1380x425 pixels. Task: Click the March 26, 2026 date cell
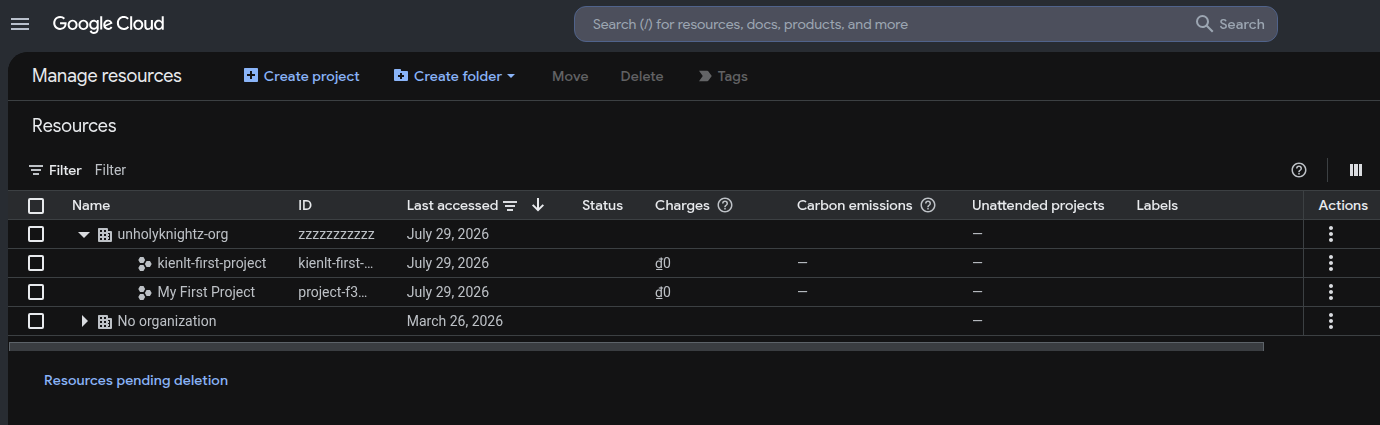click(455, 321)
